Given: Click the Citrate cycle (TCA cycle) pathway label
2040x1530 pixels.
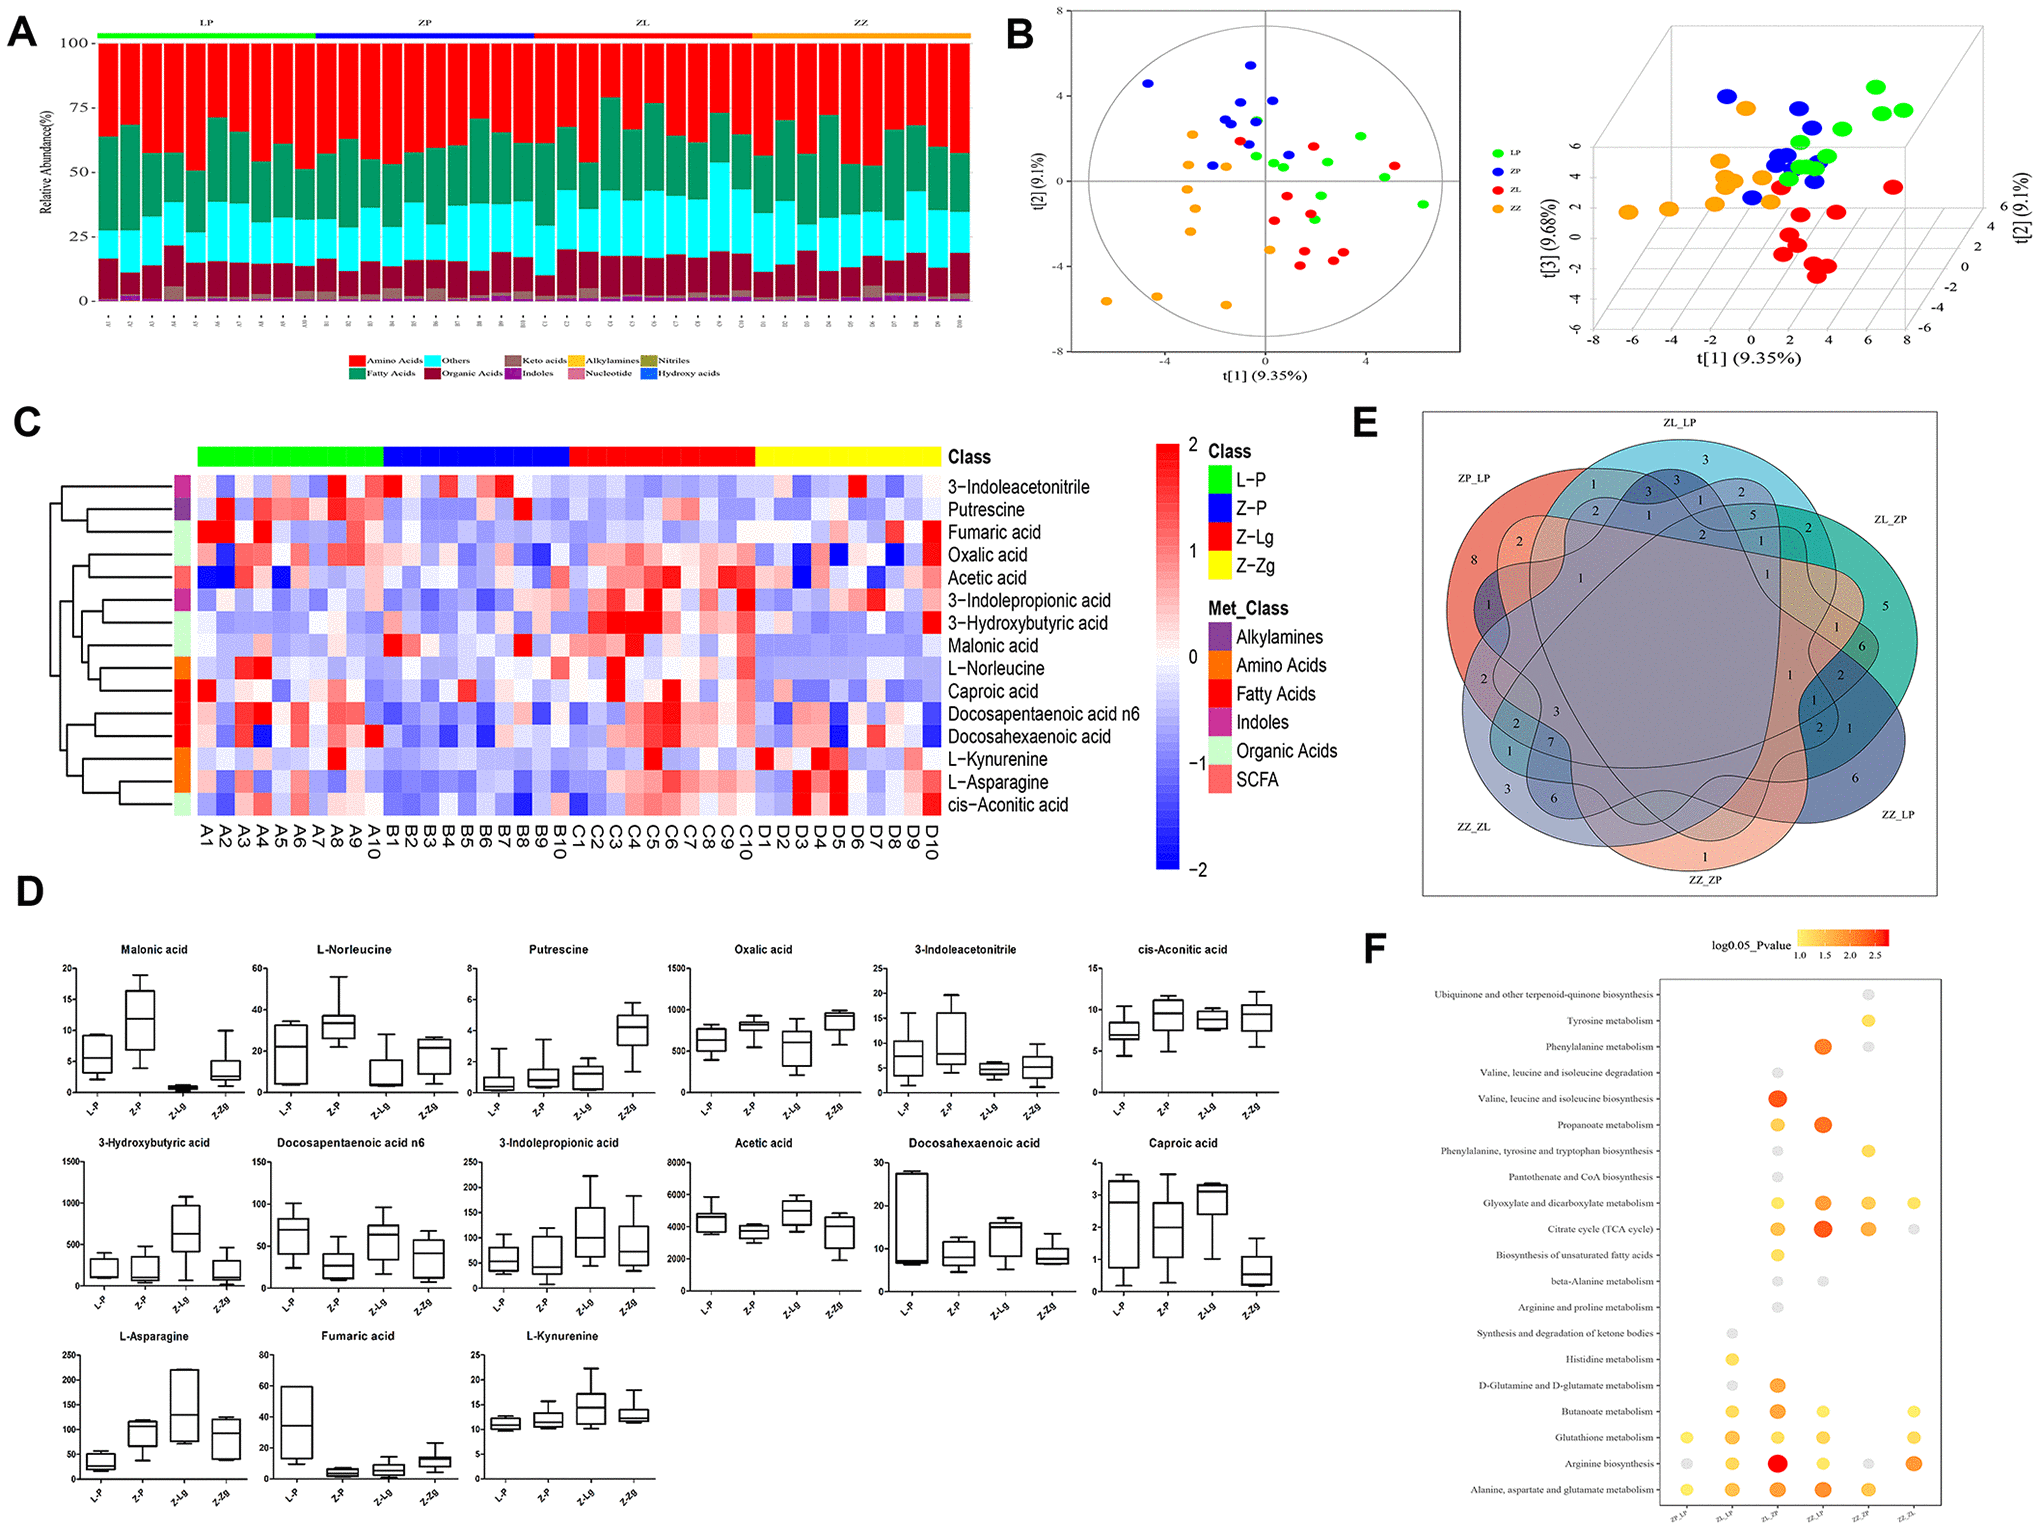Looking at the screenshot, I should click(1600, 1229).
